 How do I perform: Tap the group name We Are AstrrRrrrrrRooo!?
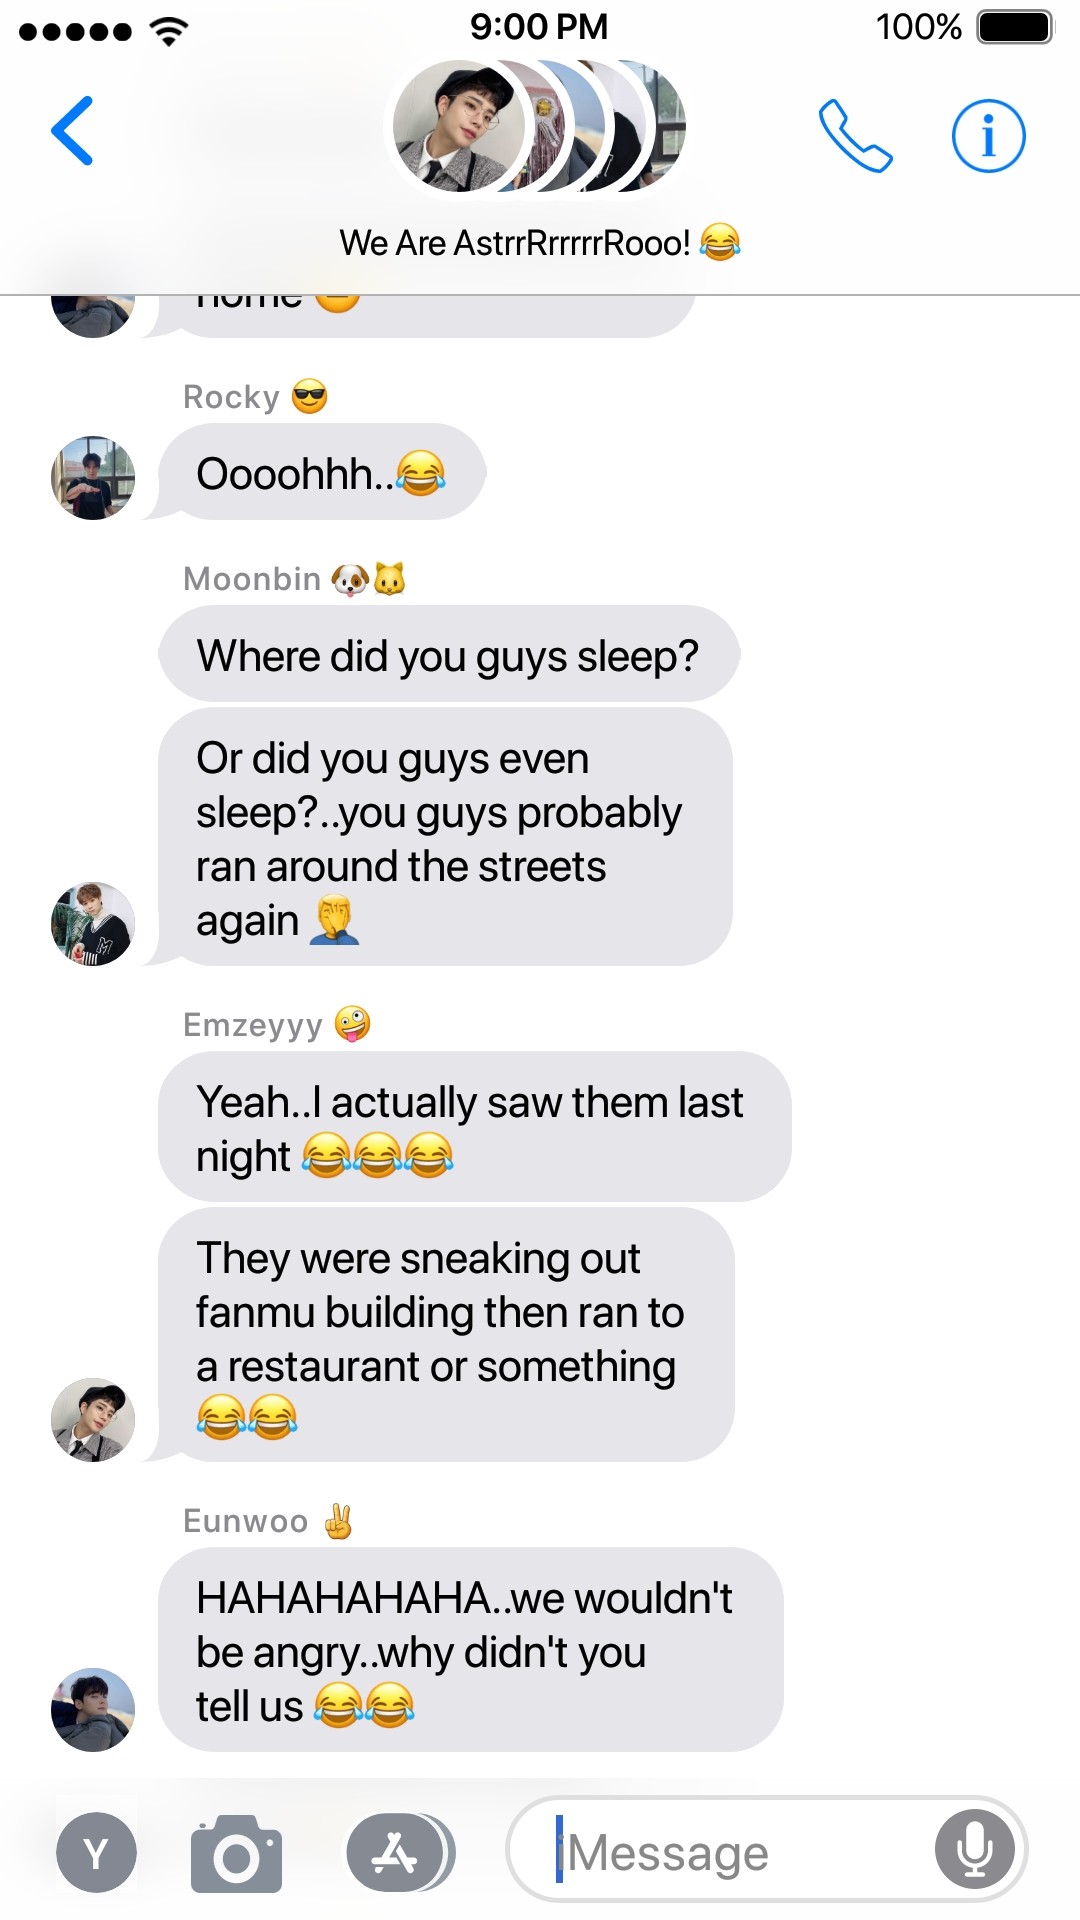pyautogui.click(x=540, y=242)
